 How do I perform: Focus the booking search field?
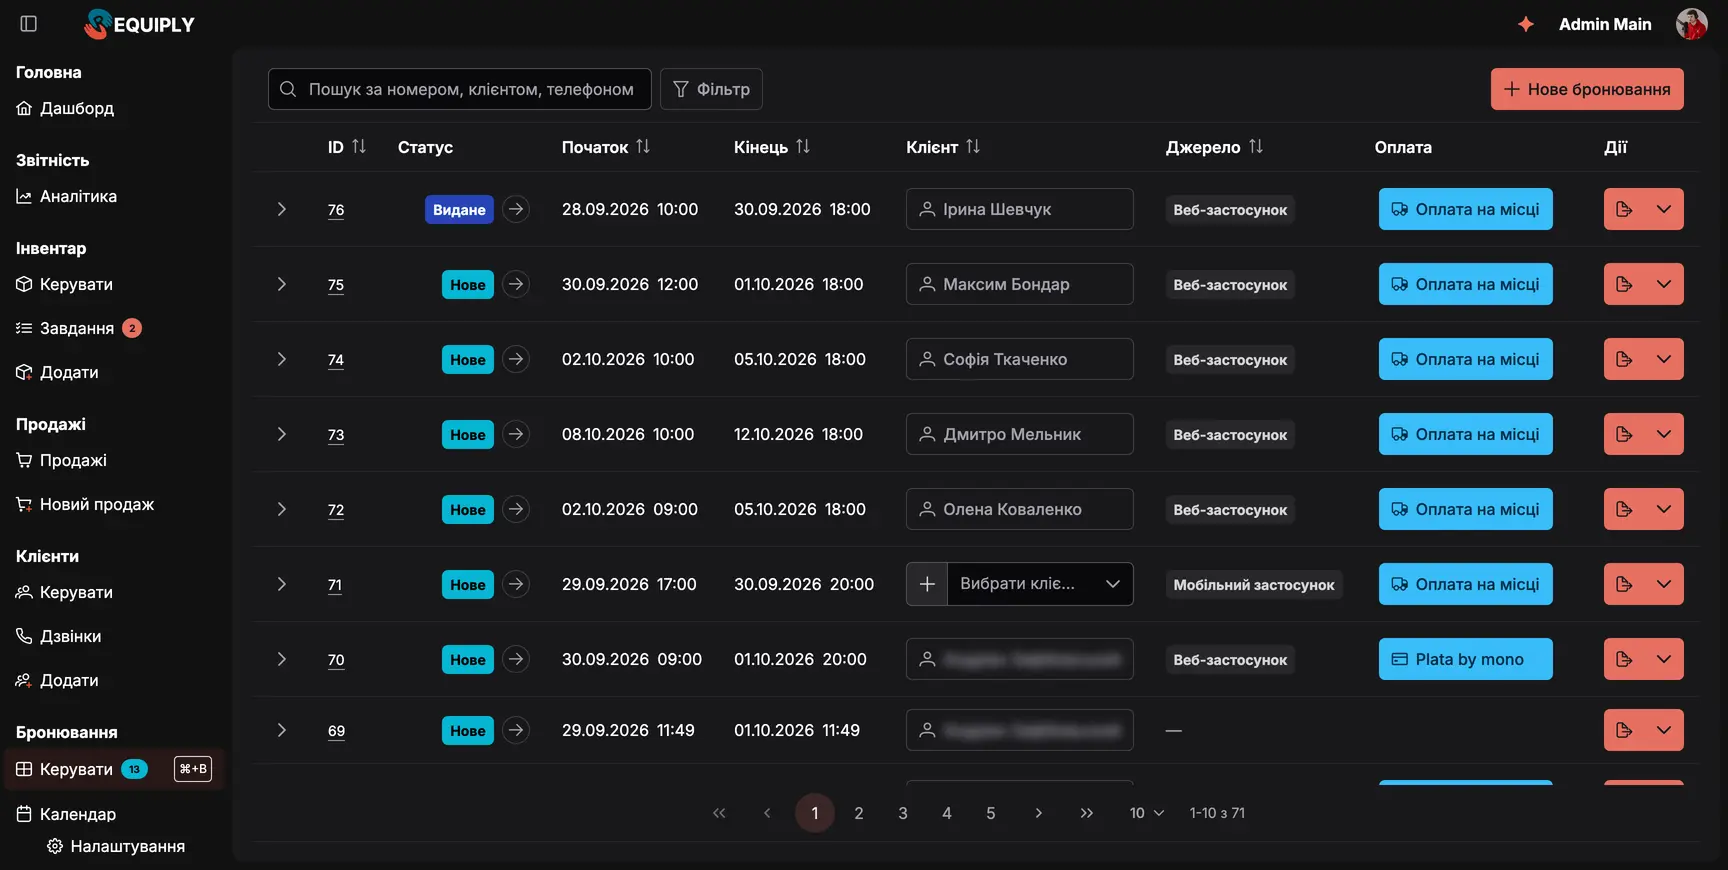[x=460, y=89]
